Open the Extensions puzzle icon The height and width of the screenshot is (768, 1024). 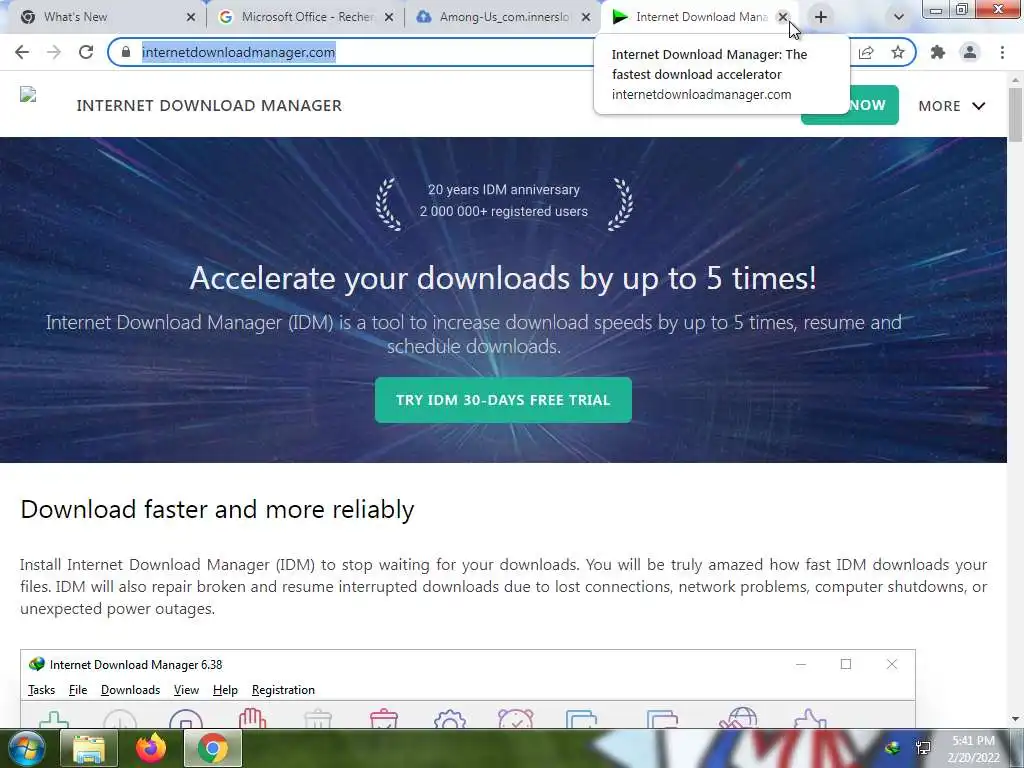[938, 52]
